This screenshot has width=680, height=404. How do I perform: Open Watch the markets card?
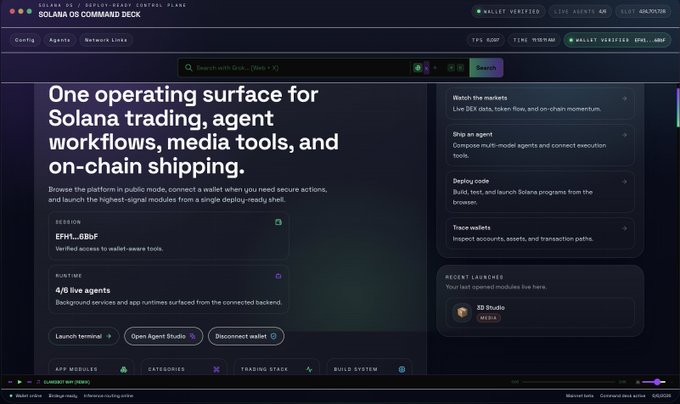[x=540, y=103]
